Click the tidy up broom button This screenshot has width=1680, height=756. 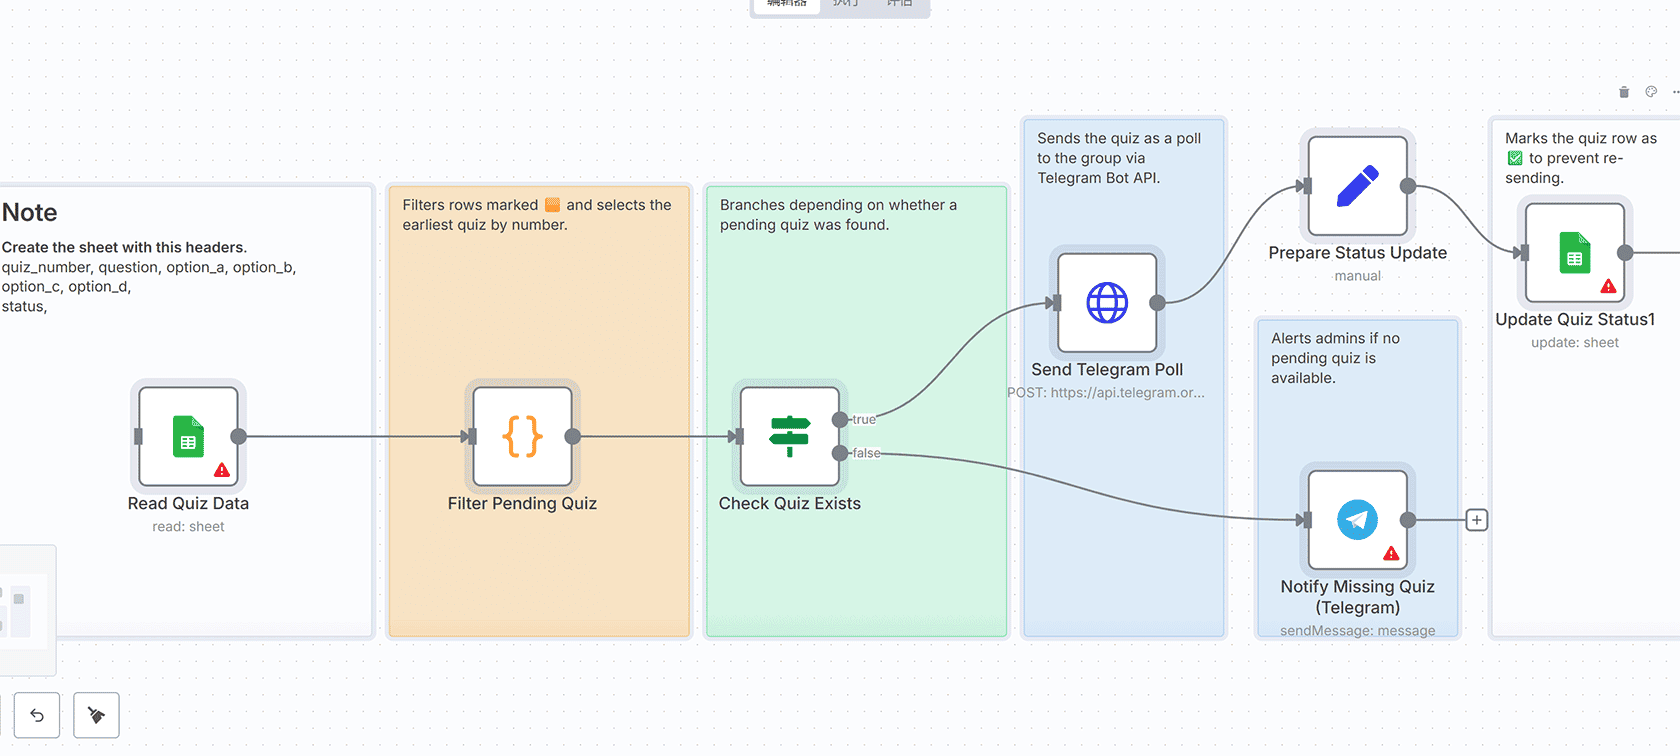pos(96,715)
